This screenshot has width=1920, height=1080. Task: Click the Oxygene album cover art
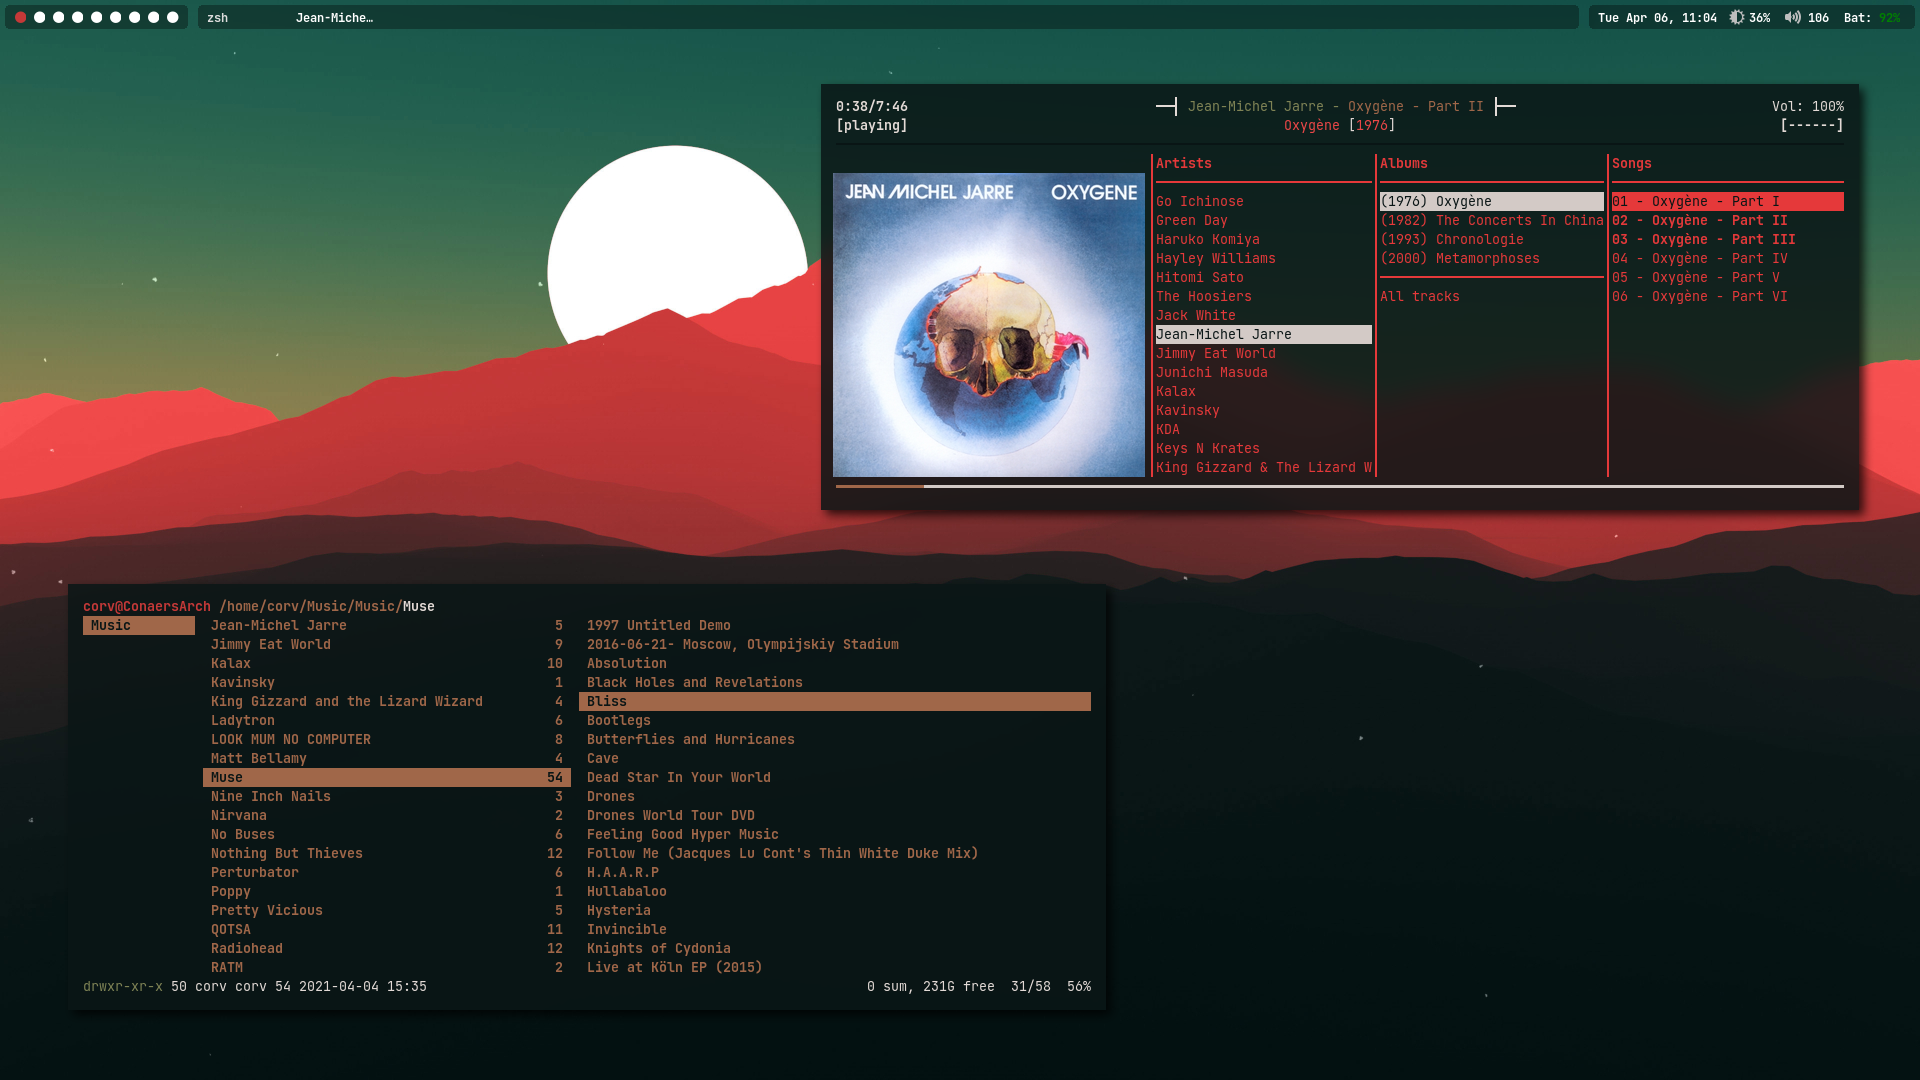(x=988, y=324)
